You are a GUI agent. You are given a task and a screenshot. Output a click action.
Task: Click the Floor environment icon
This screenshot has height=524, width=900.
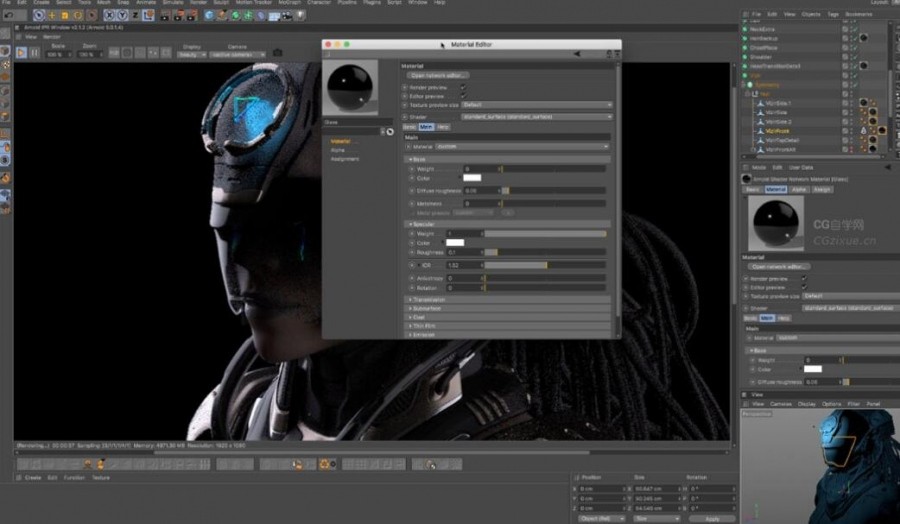(274, 15)
